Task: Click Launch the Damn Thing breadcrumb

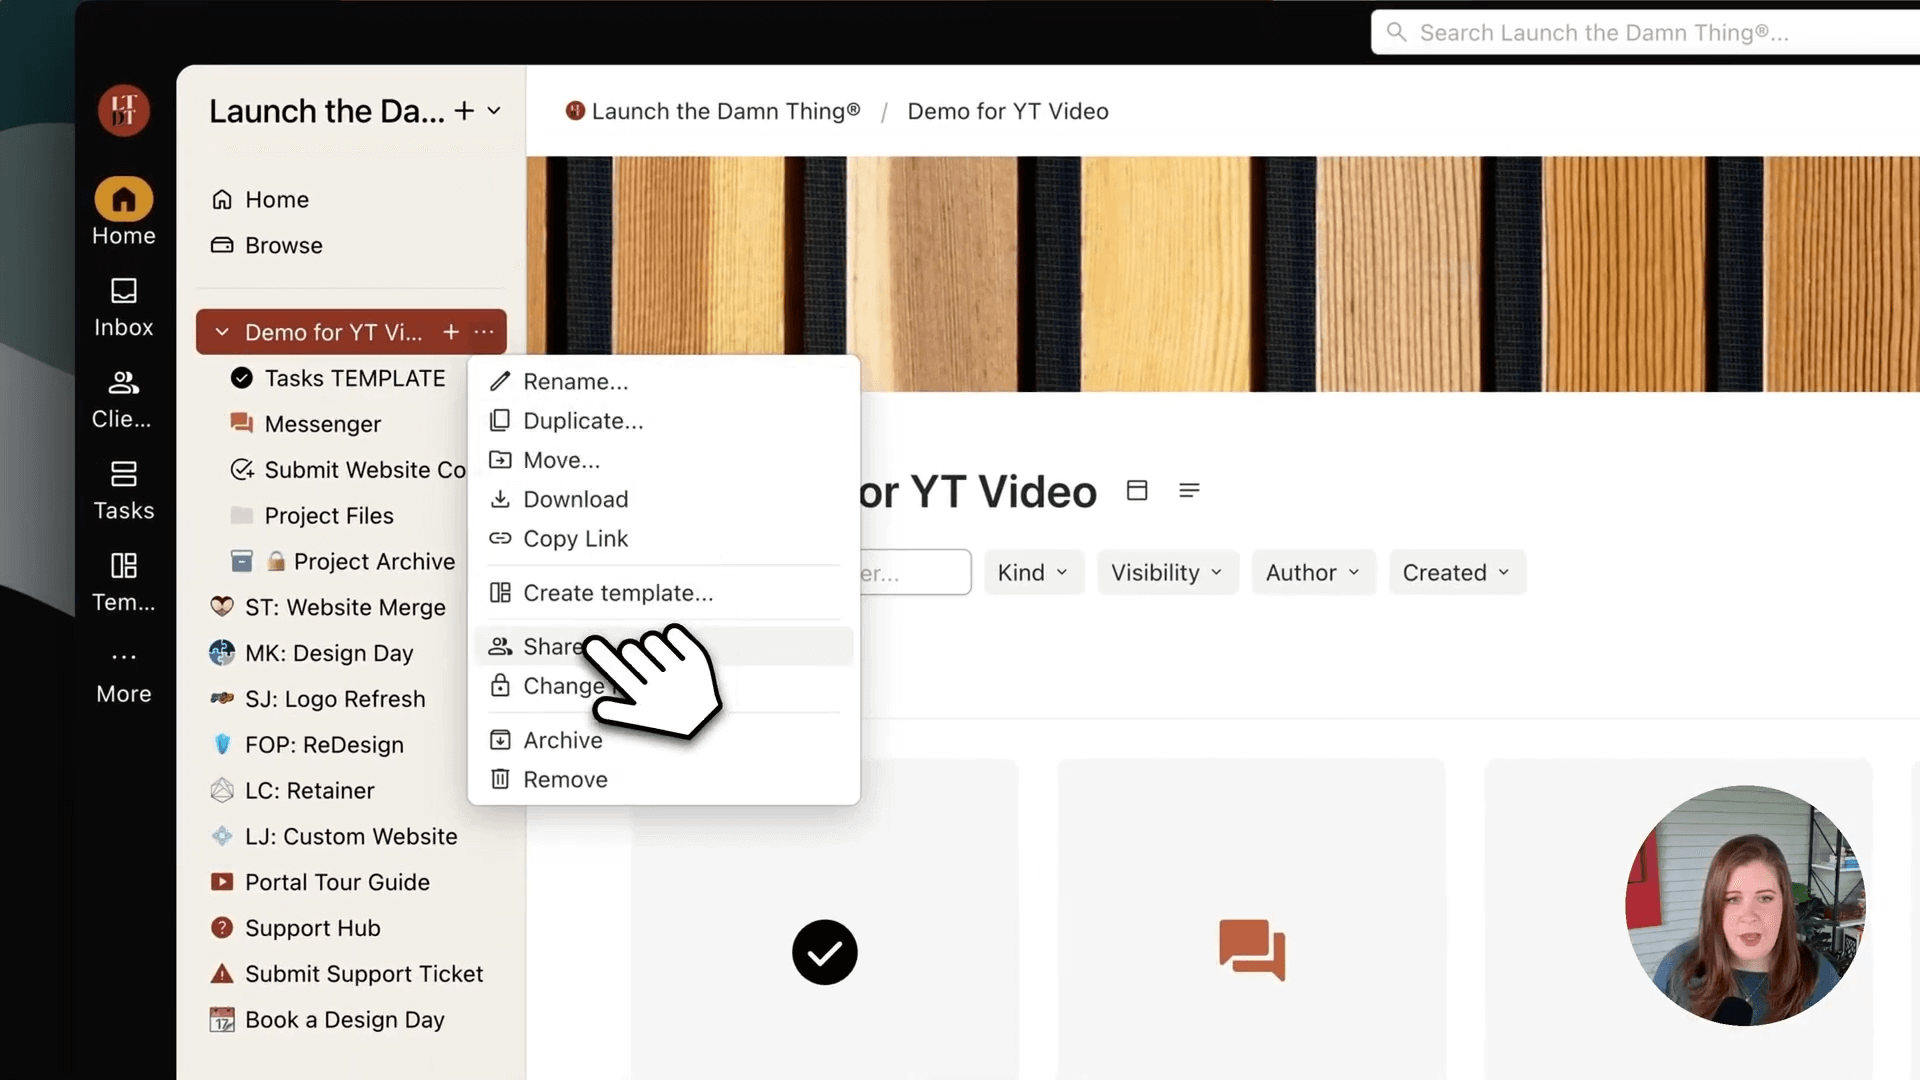Action: 724,111
